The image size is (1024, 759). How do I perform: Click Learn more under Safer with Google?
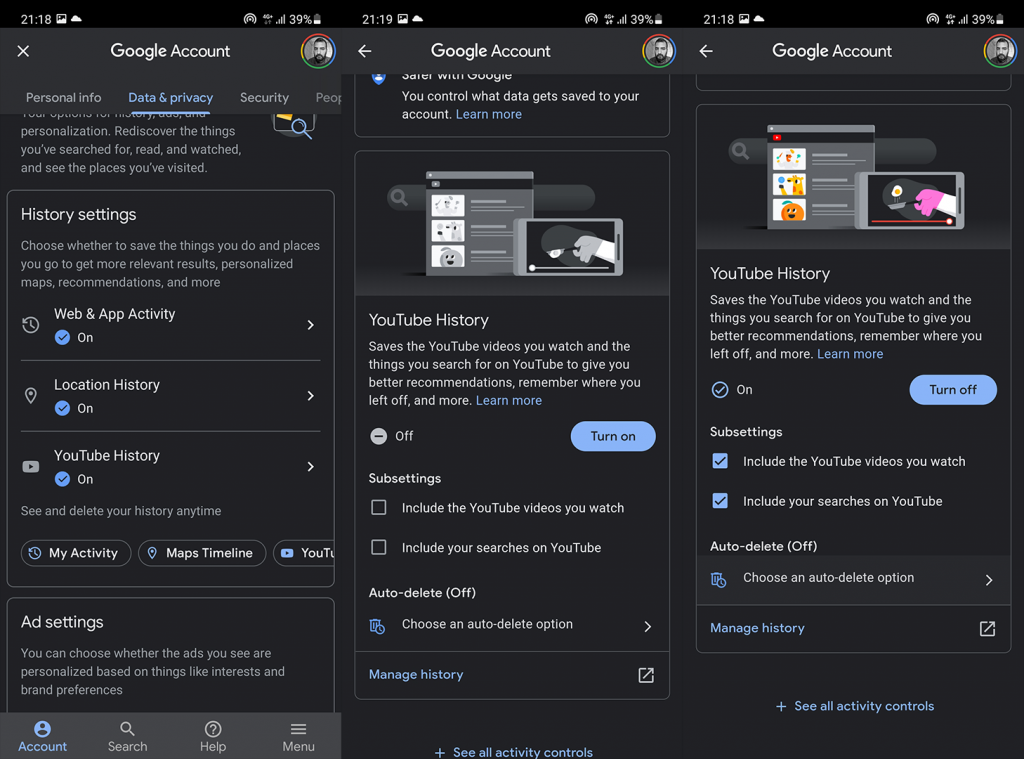488,114
